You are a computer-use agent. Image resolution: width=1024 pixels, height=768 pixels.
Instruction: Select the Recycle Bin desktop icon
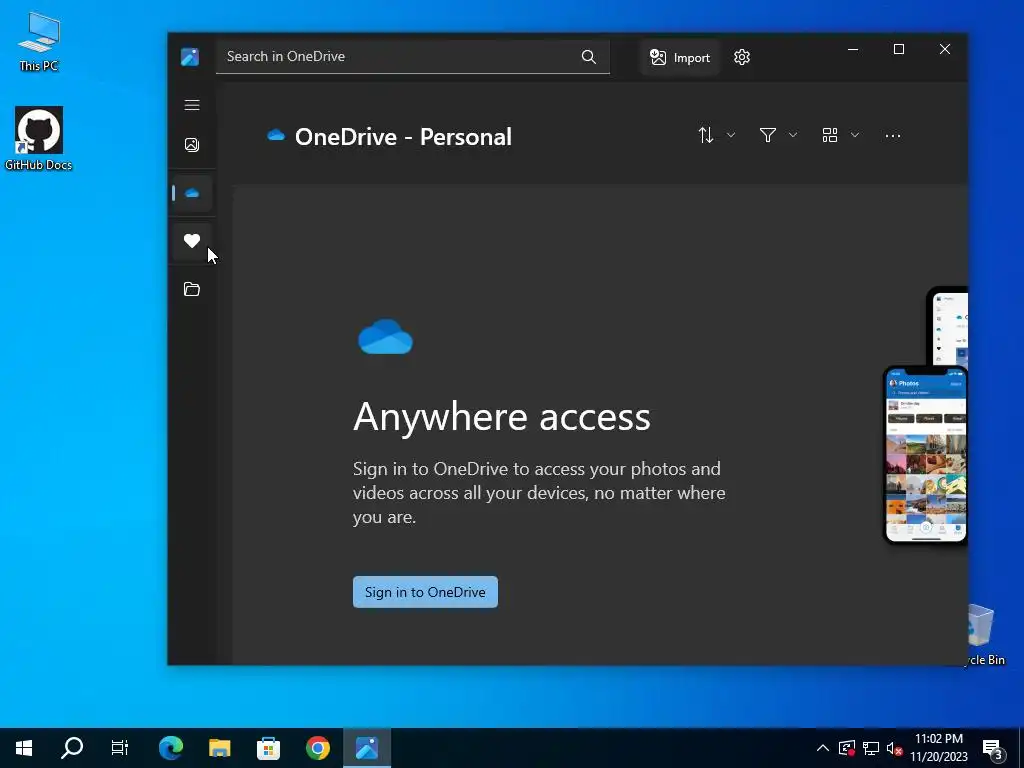[x=984, y=635]
